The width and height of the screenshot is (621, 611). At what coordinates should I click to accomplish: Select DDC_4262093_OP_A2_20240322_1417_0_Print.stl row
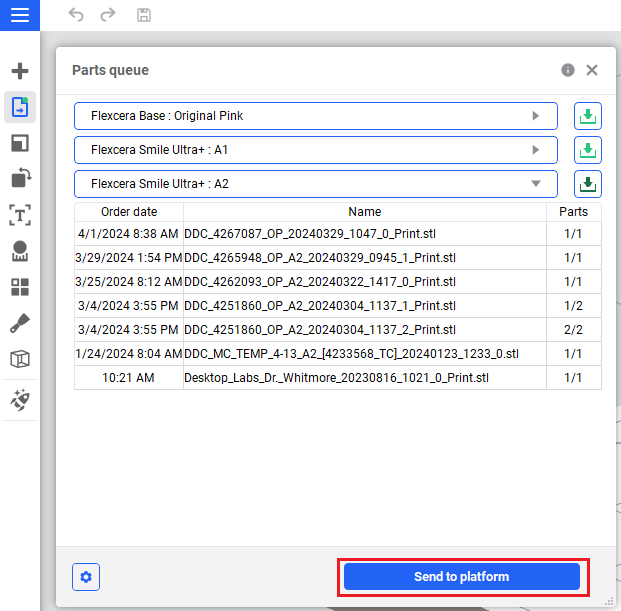tap(338, 282)
